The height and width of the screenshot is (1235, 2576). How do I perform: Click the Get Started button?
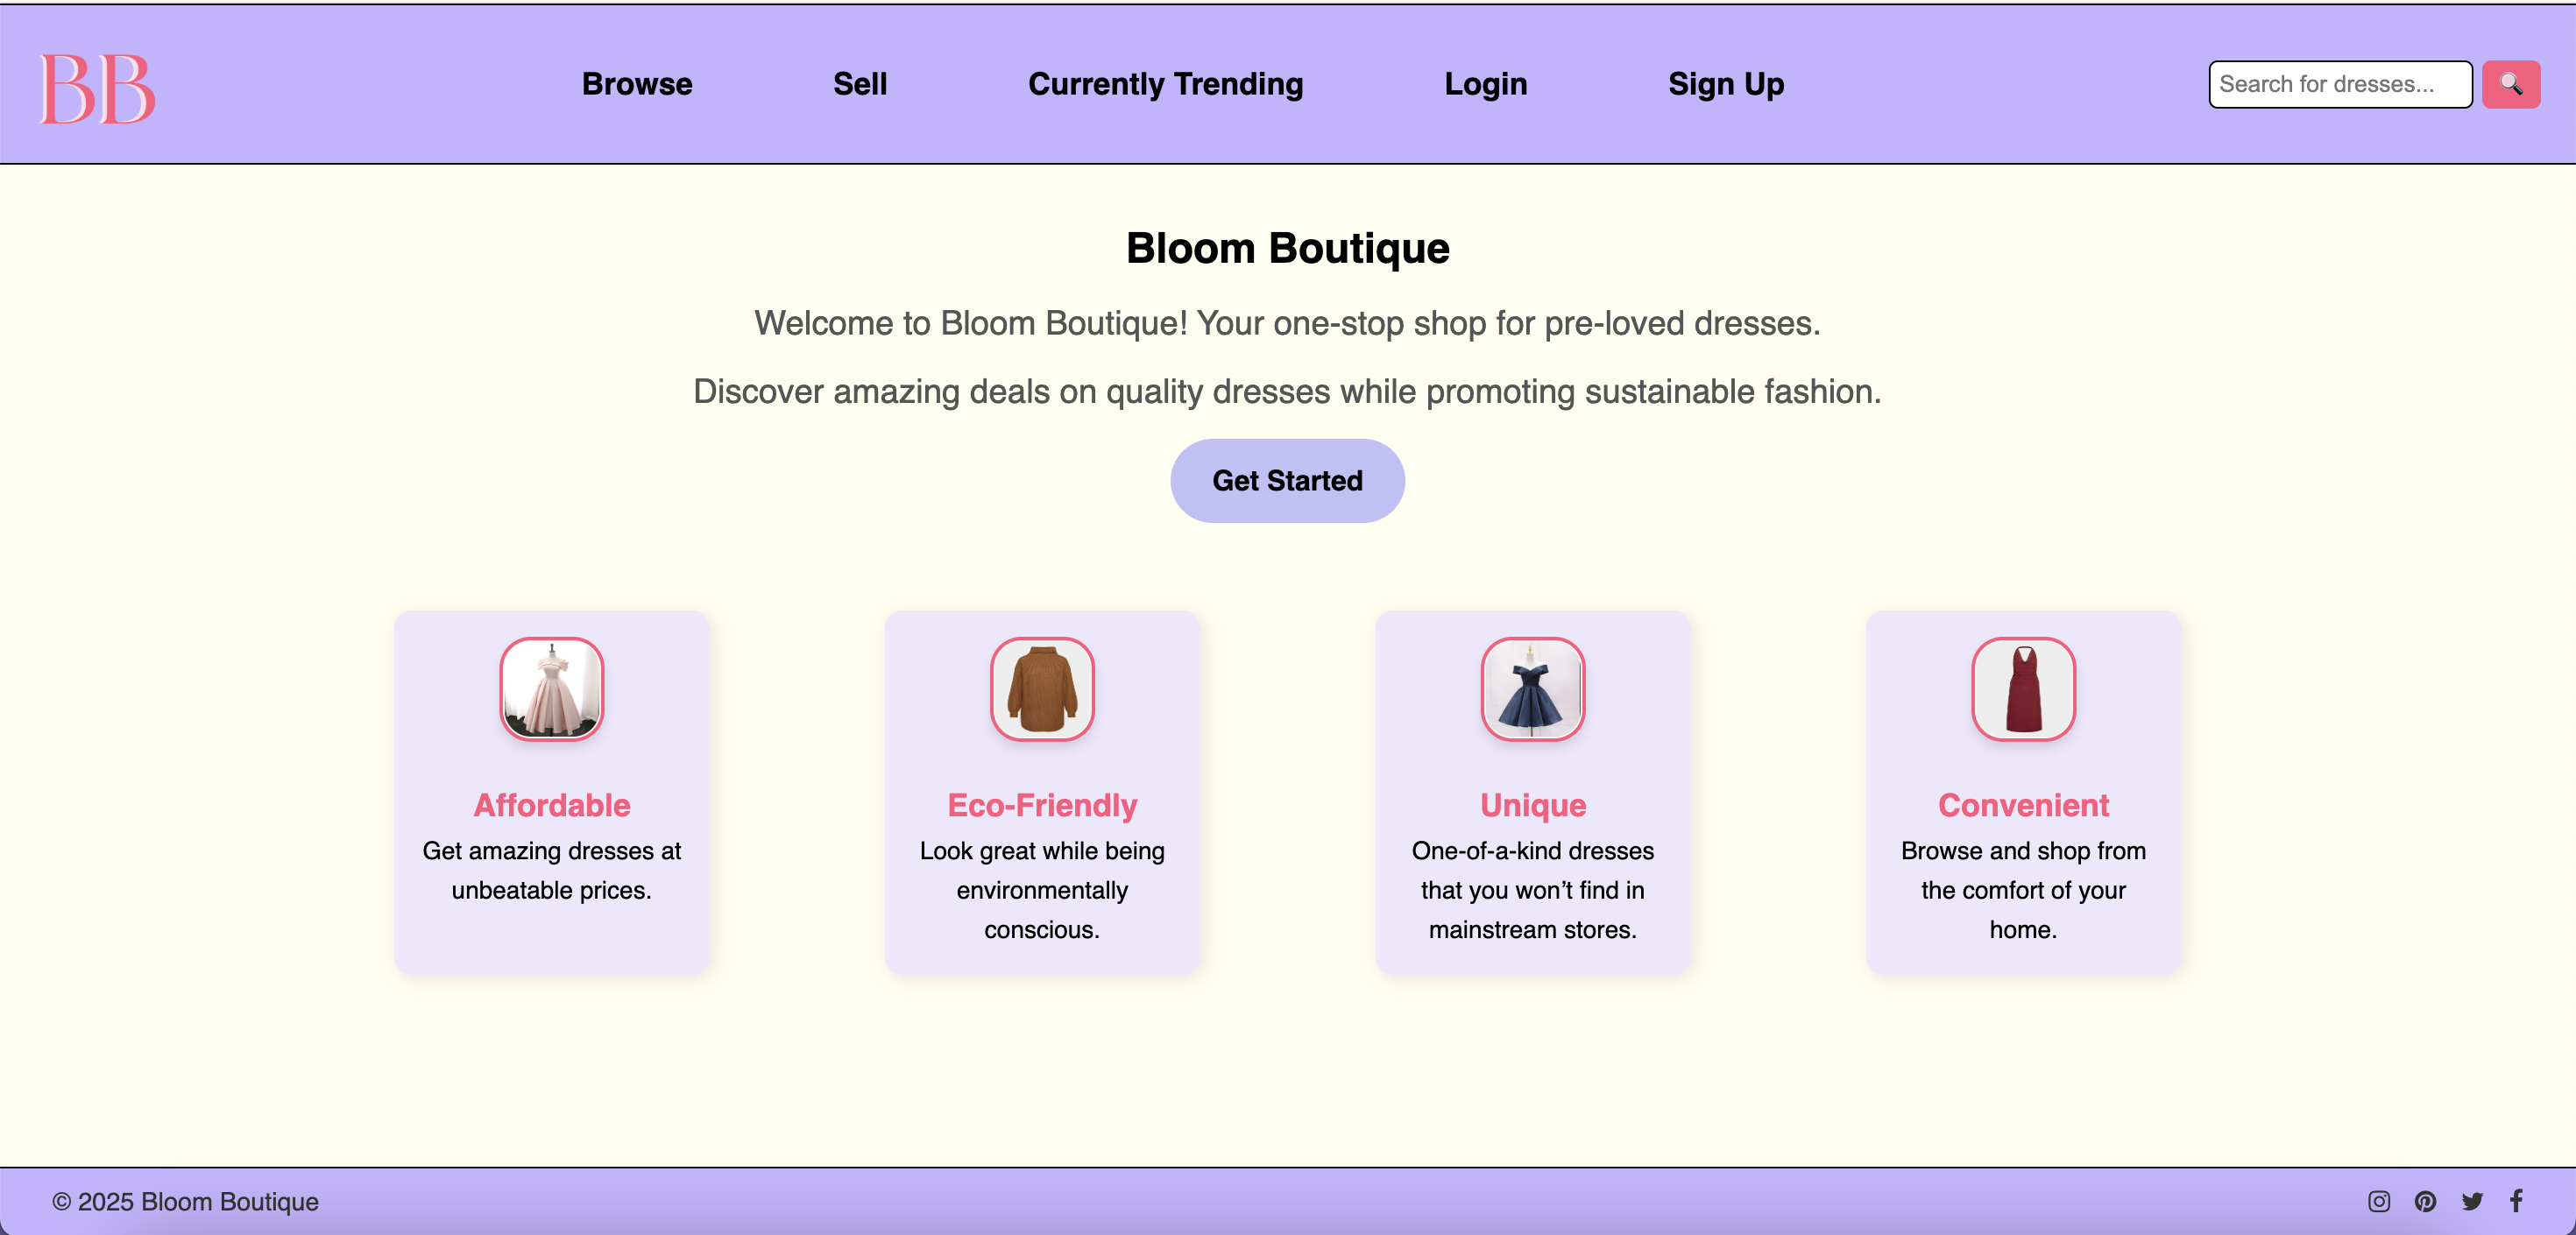tap(1287, 481)
